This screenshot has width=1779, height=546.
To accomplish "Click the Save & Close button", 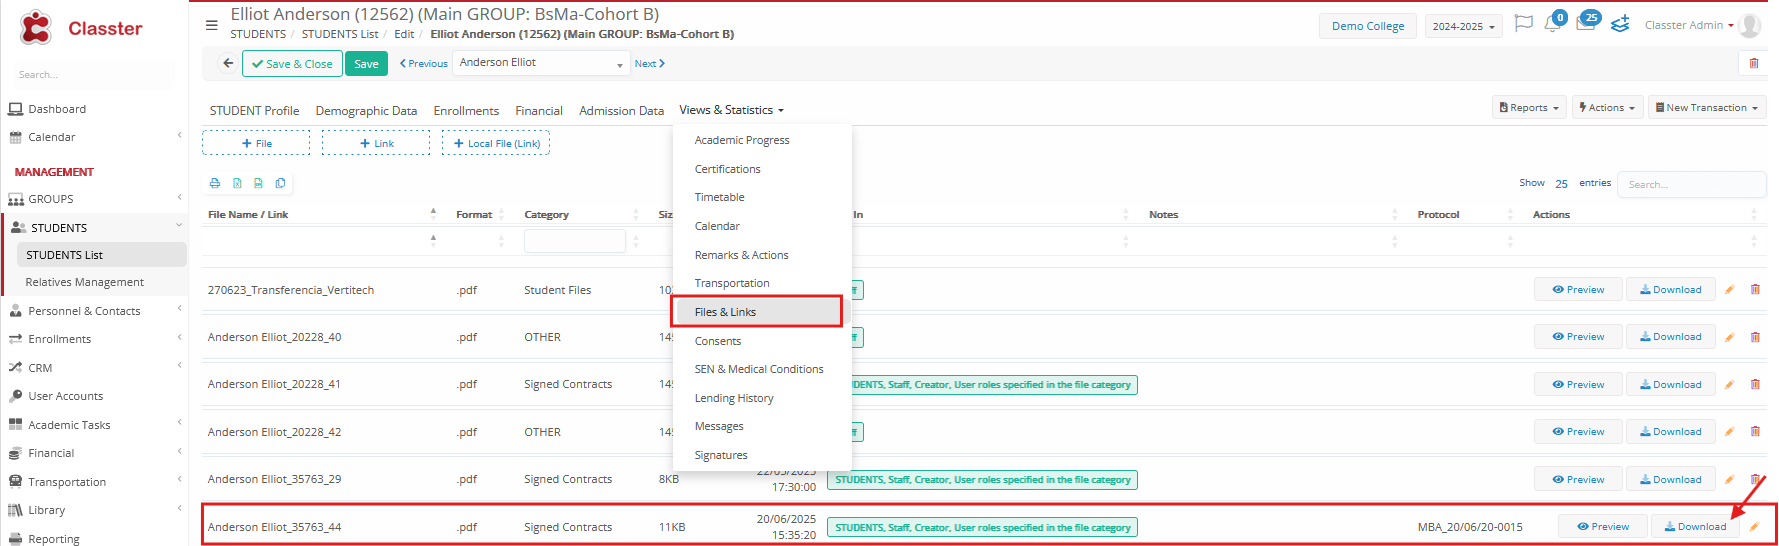I will 292,64.
